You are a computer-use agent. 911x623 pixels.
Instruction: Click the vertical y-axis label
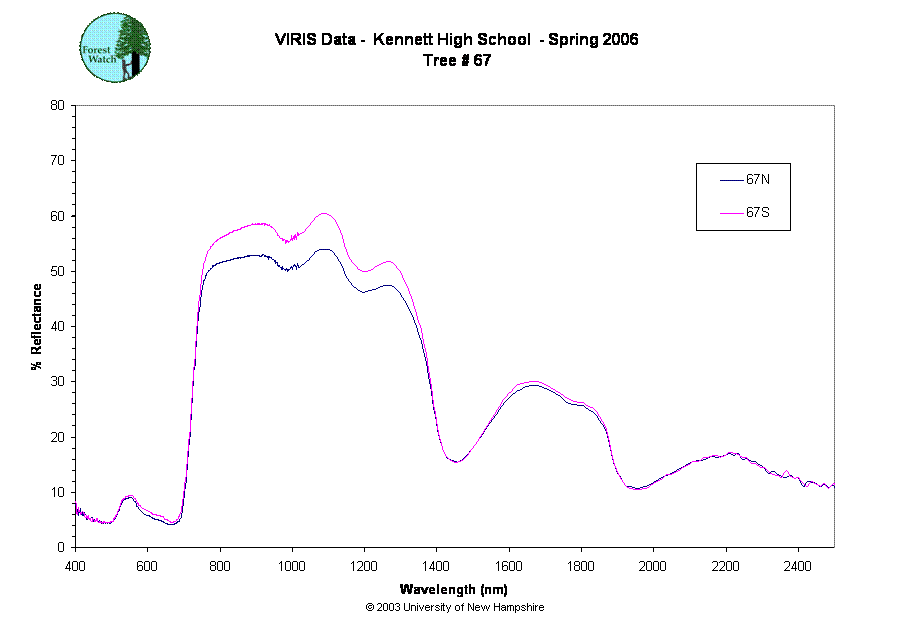(36, 325)
